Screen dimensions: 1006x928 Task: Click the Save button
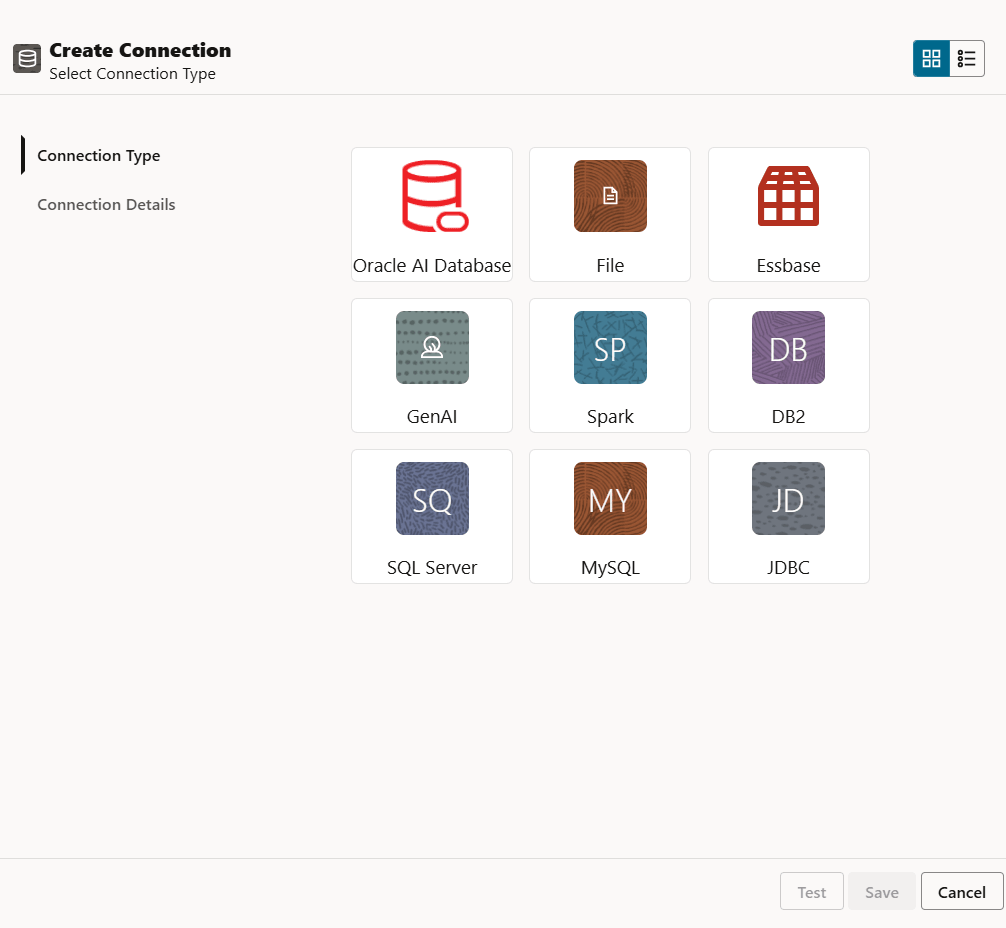tap(882, 891)
